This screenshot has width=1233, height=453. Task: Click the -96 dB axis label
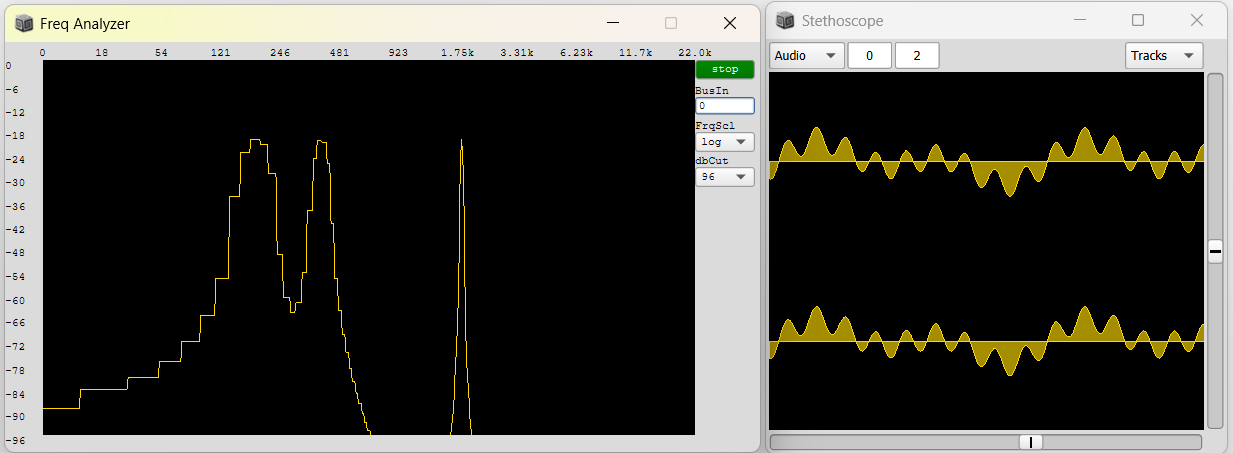pyautogui.click(x=14, y=440)
